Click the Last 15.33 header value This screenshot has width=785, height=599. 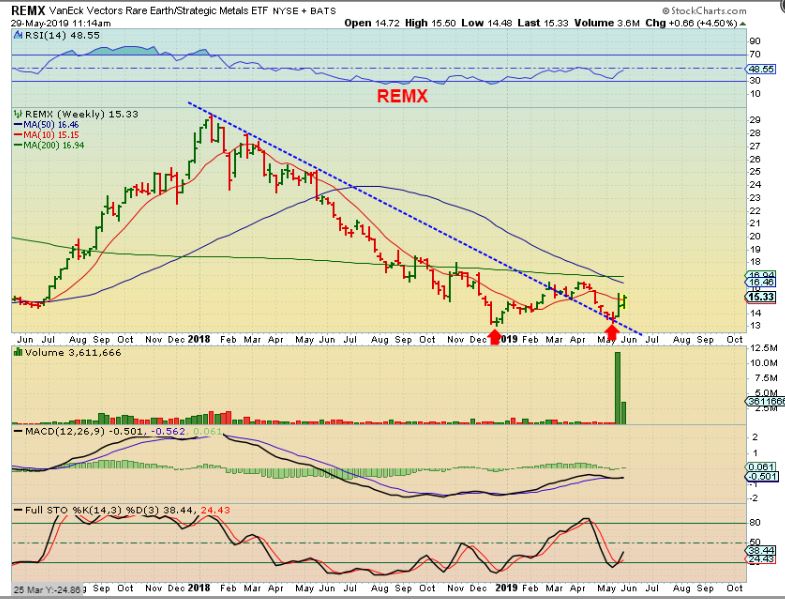tap(542, 23)
